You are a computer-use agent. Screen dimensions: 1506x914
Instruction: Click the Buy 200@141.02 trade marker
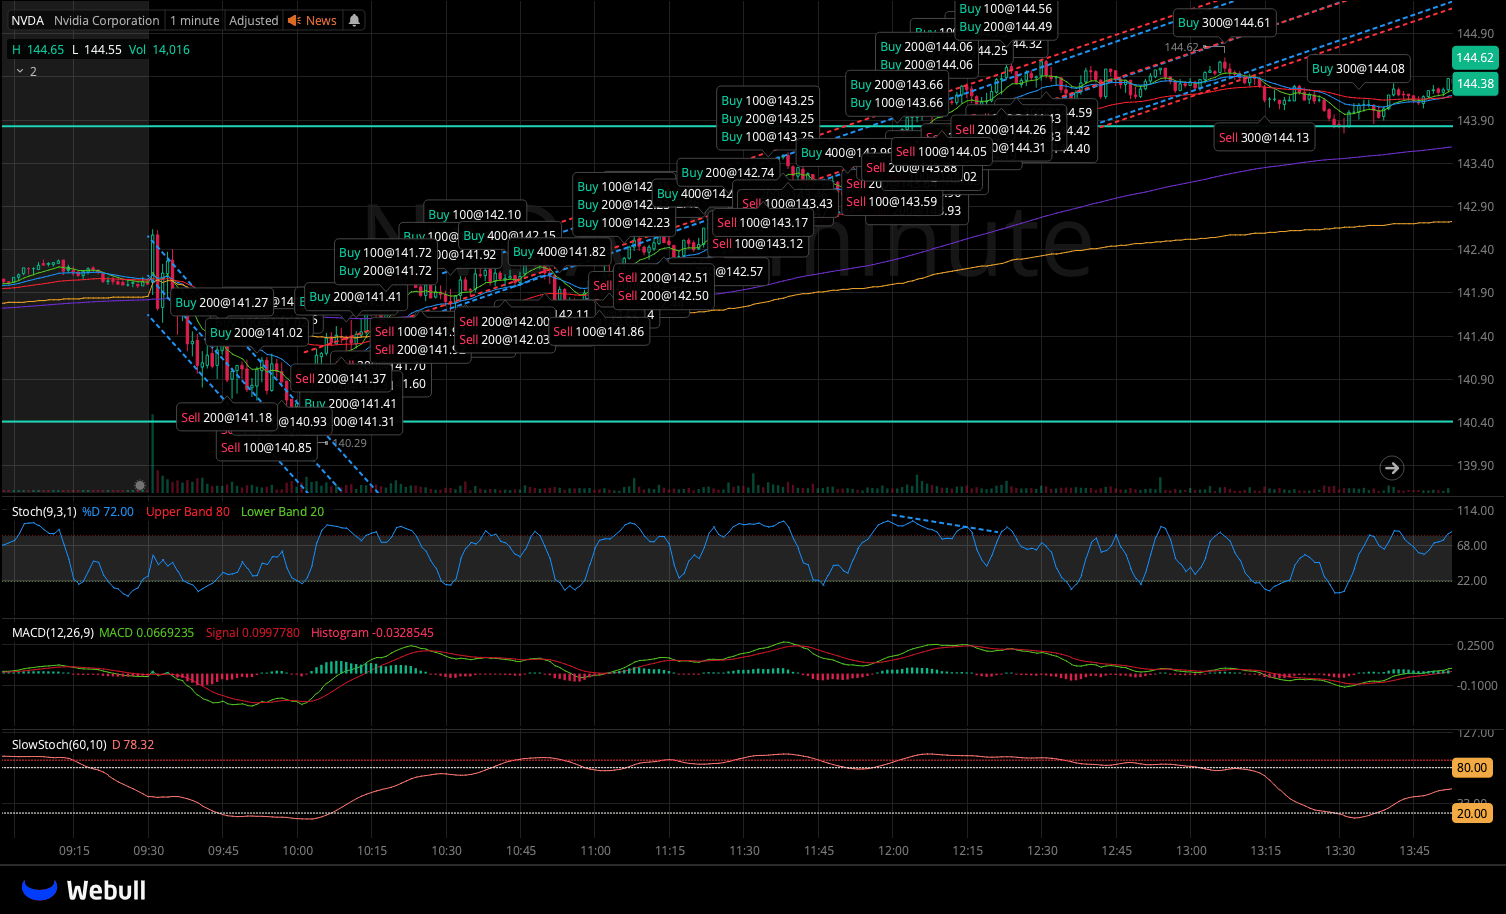pyautogui.click(x=256, y=333)
